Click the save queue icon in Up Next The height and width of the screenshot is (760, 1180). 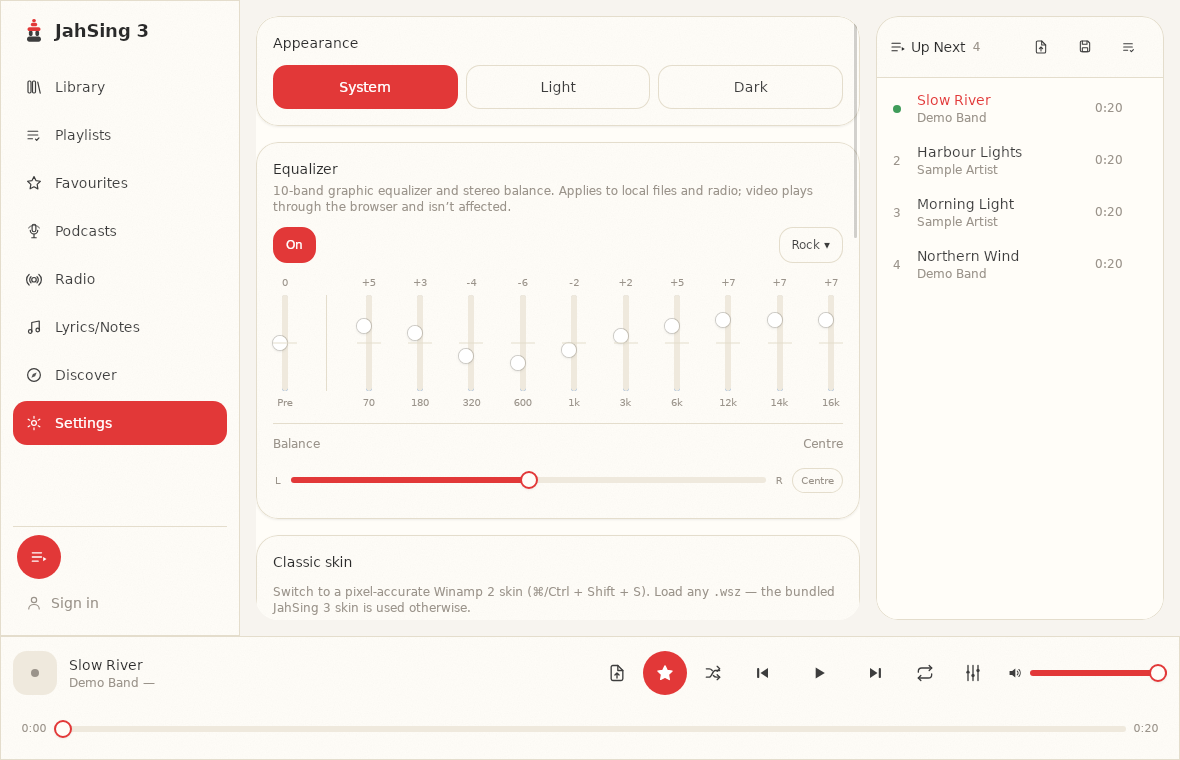pyautogui.click(x=1084, y=47)
